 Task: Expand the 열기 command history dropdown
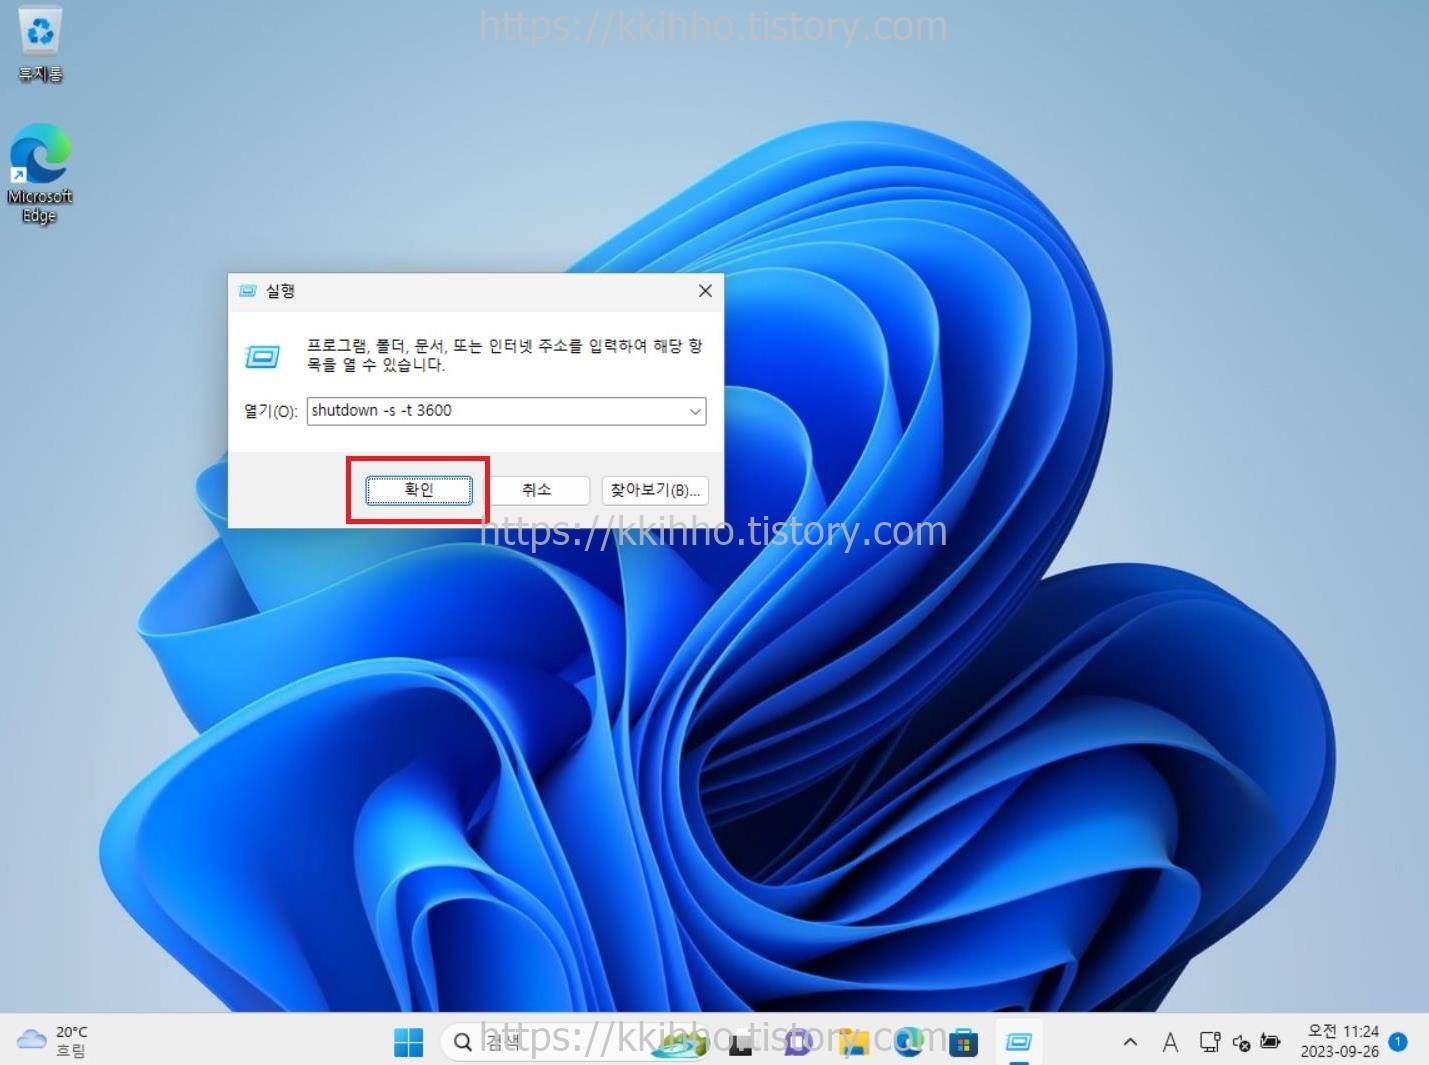[x=695, y=411]
